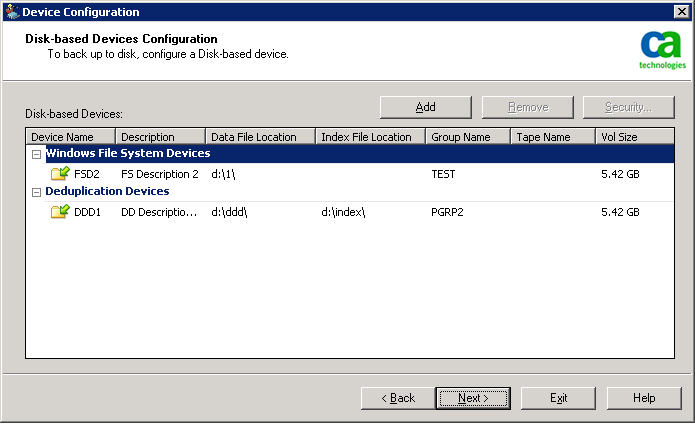Click the Device Configuration title bar icon

point(11,12)
